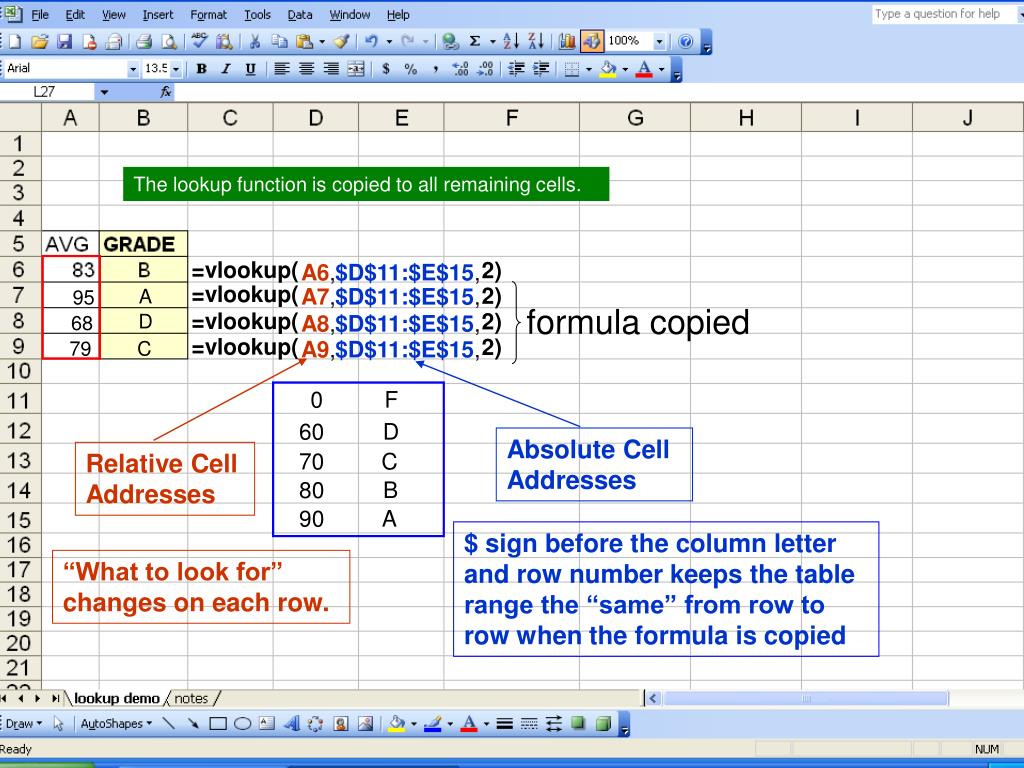The image size is (1024, 768).
Task: Toggle Bold formatting
Action: coord(201,69)
